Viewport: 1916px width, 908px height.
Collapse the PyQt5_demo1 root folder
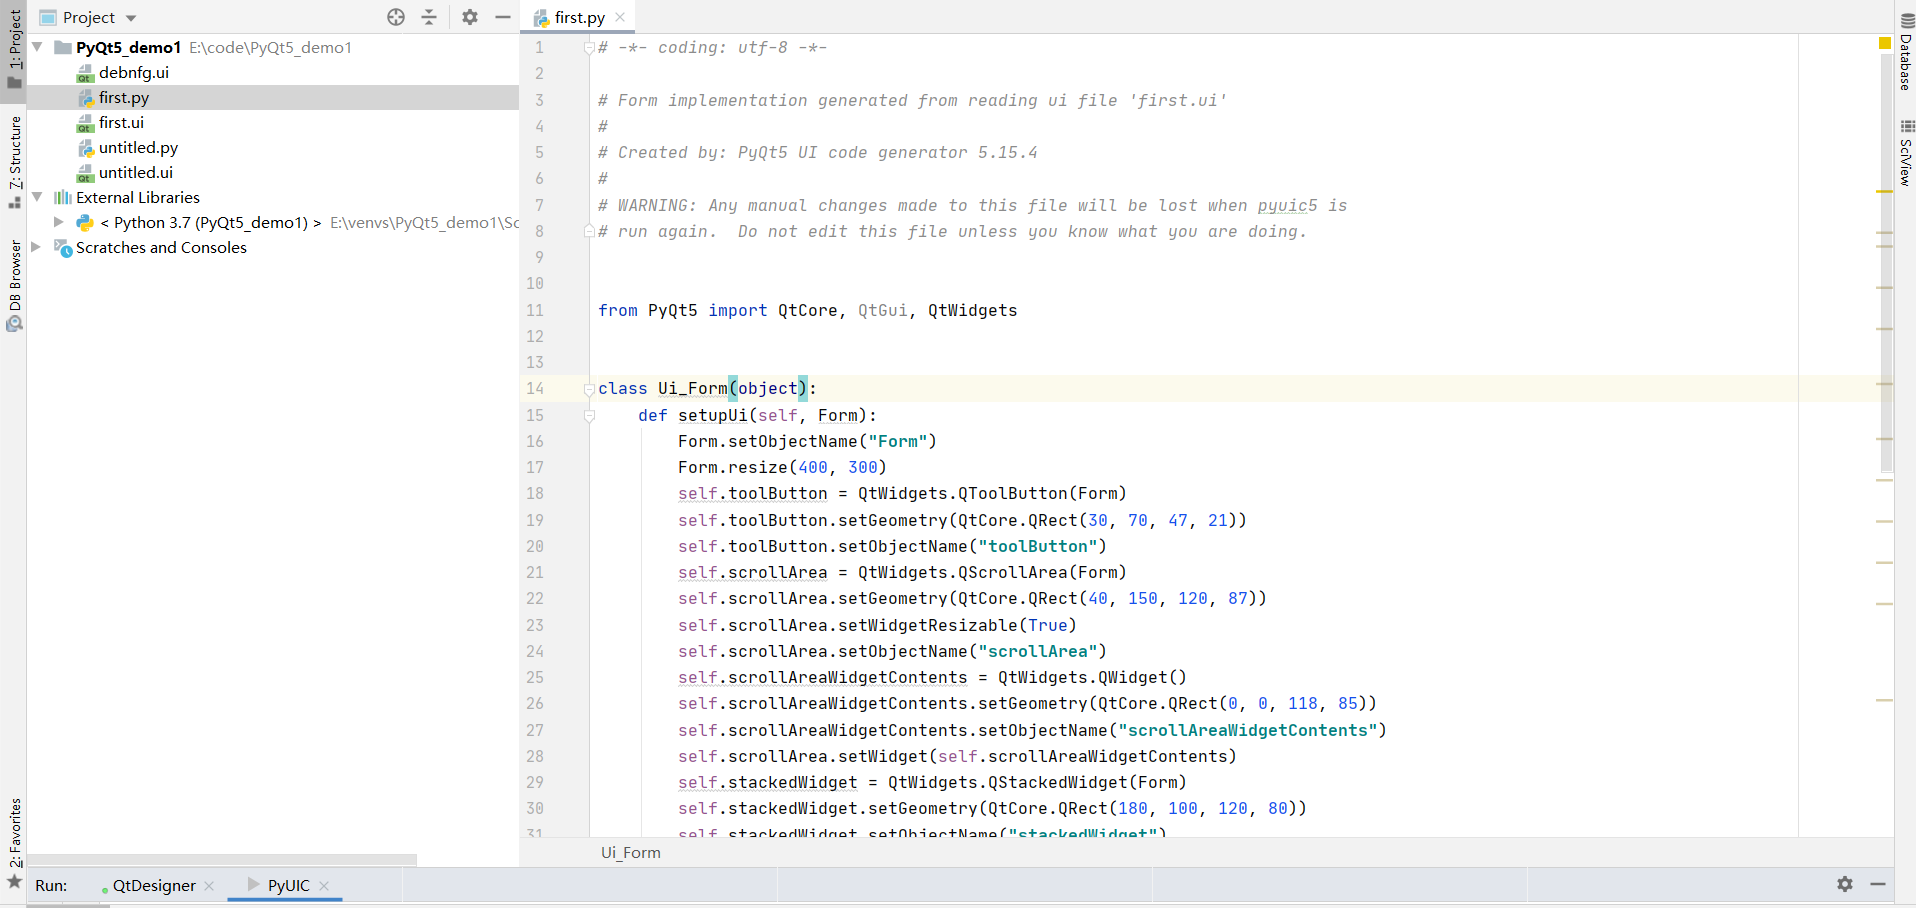tap(37, 47)
